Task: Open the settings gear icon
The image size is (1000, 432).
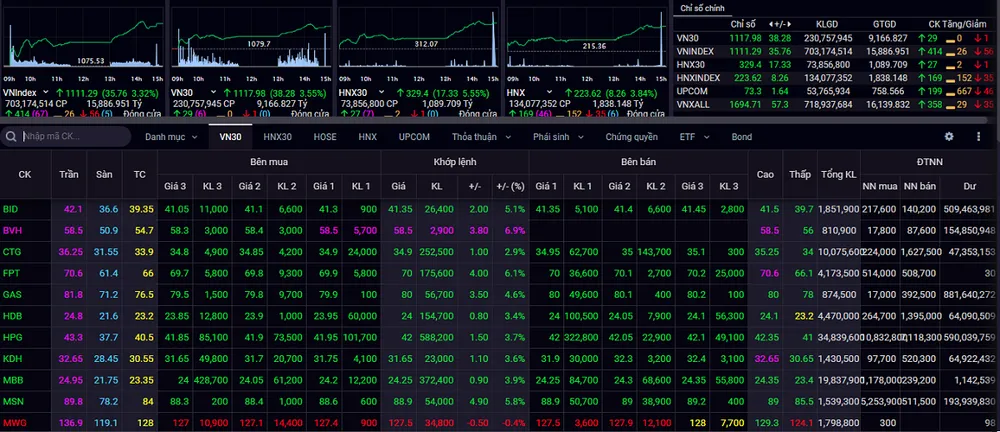Action: point(949,136)
